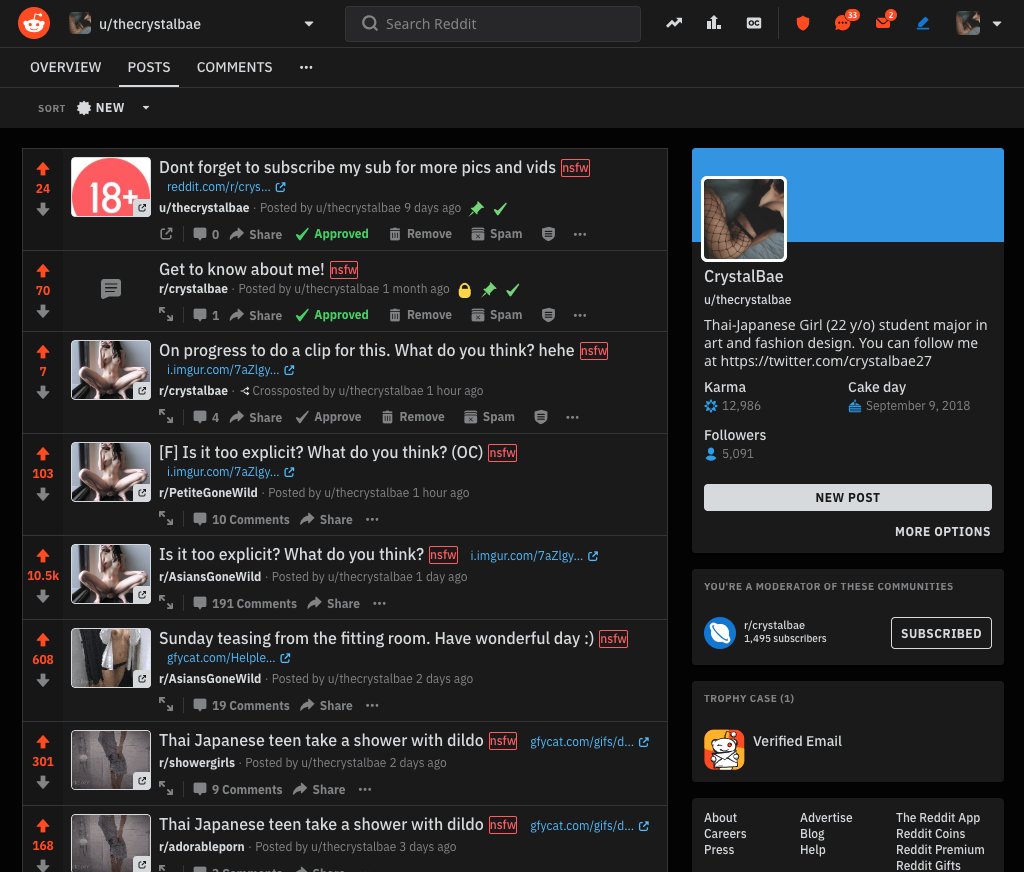
Task: Remove the 'Get to know about me!' post
Action: pyautogui.click(x=421, y=315)
